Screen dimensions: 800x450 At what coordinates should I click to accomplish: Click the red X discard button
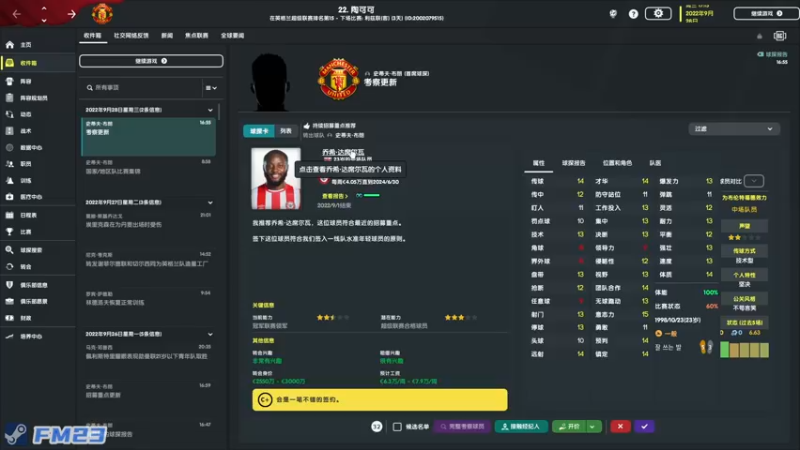620,427
